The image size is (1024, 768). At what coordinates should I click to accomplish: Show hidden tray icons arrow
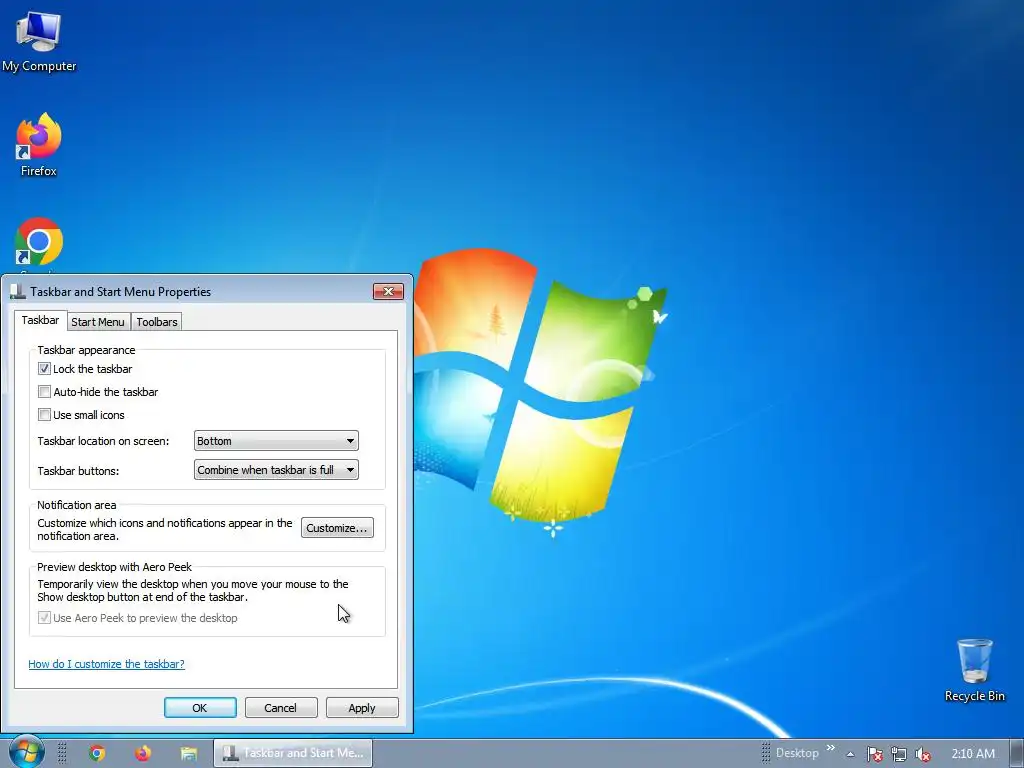coord(850,754)
